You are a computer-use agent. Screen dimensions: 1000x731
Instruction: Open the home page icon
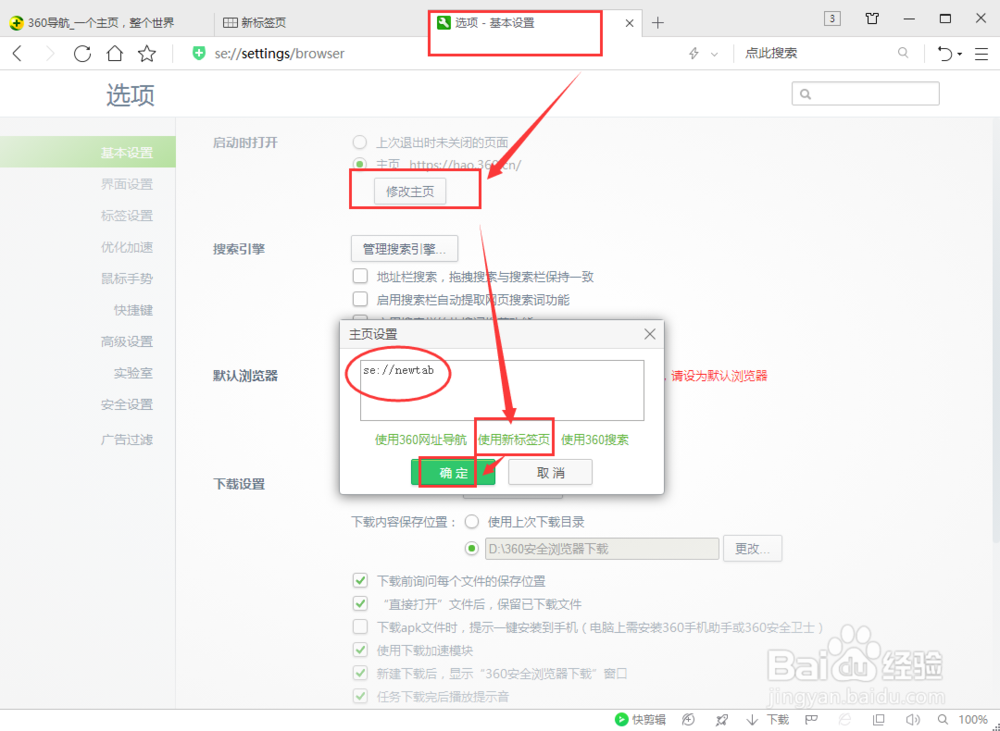click(x=115, y=54)
